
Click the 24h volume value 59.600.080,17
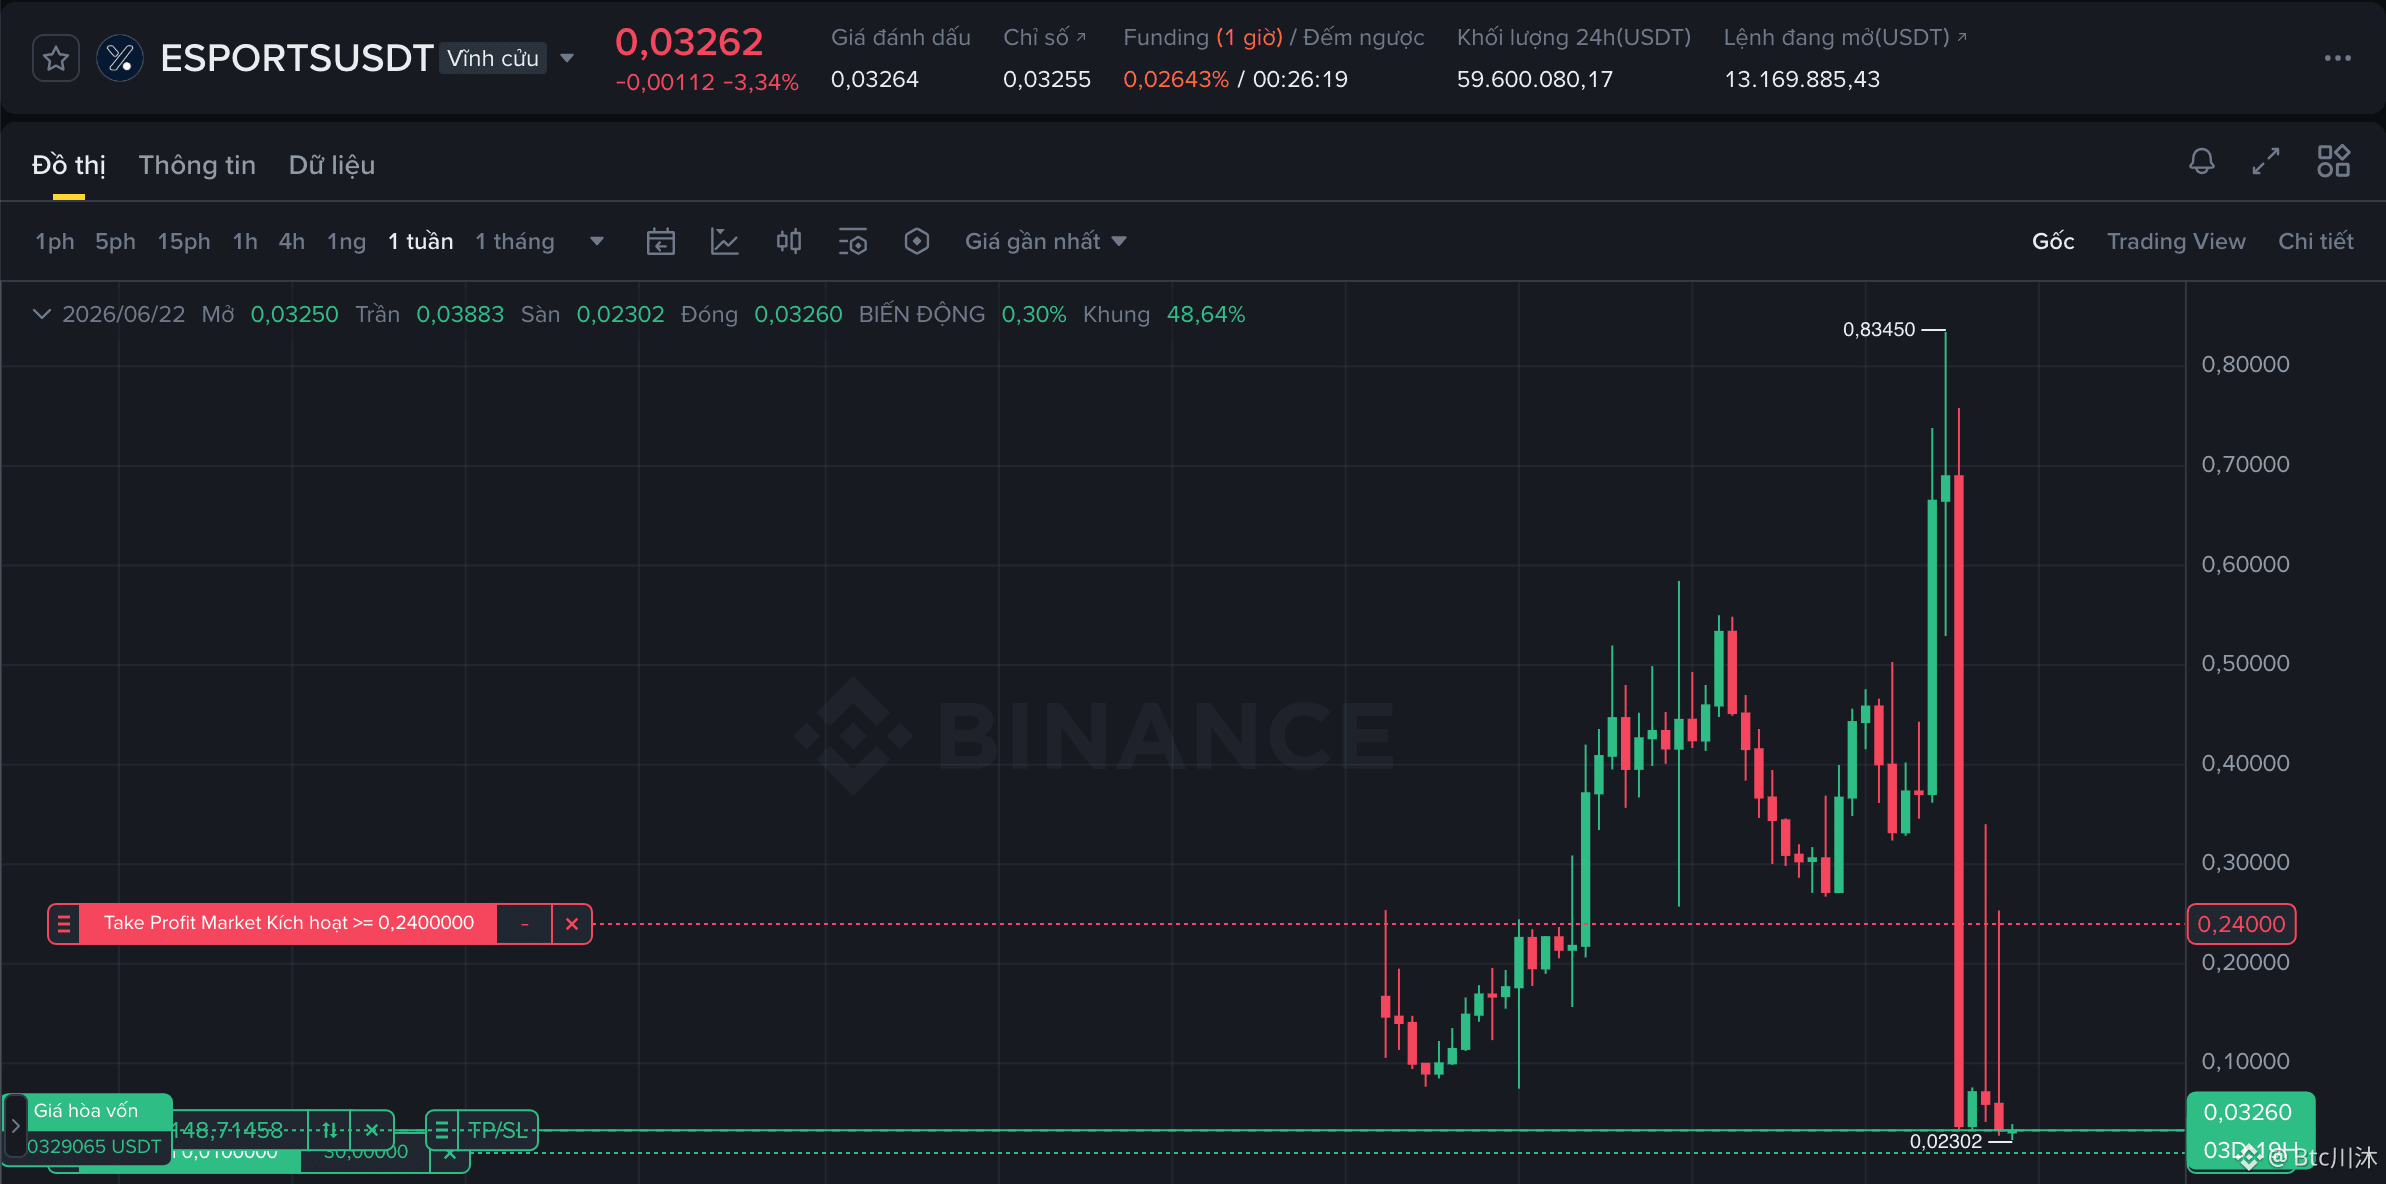pos(1535,79)
